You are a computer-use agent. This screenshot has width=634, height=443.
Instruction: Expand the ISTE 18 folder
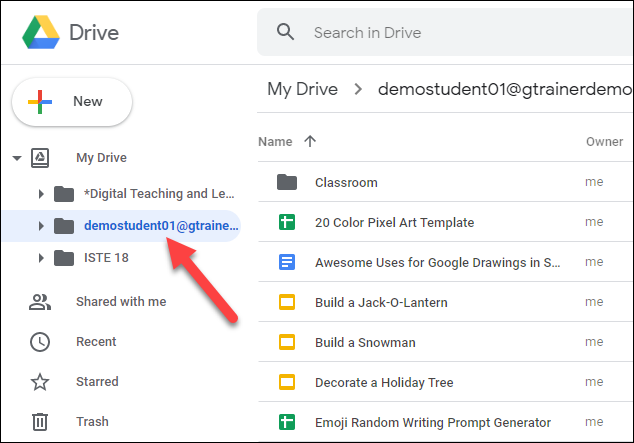click(41, 258)
